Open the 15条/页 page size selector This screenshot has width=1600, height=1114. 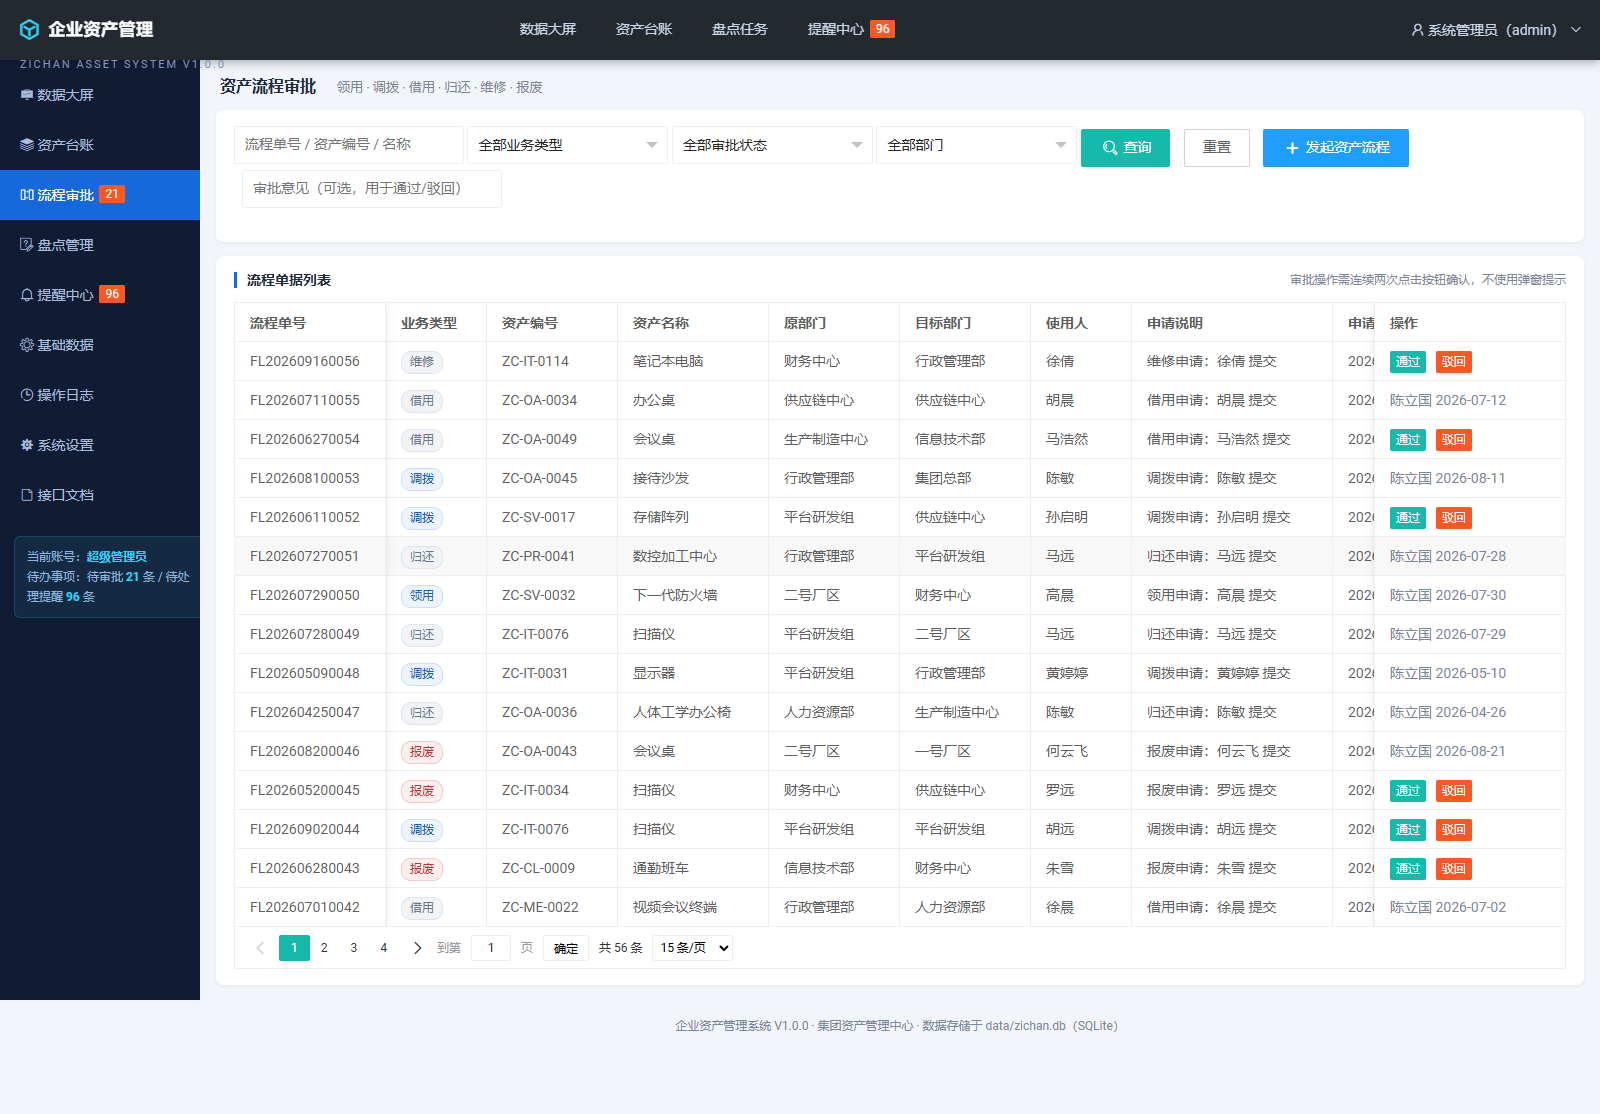click(x=692, y=948)
